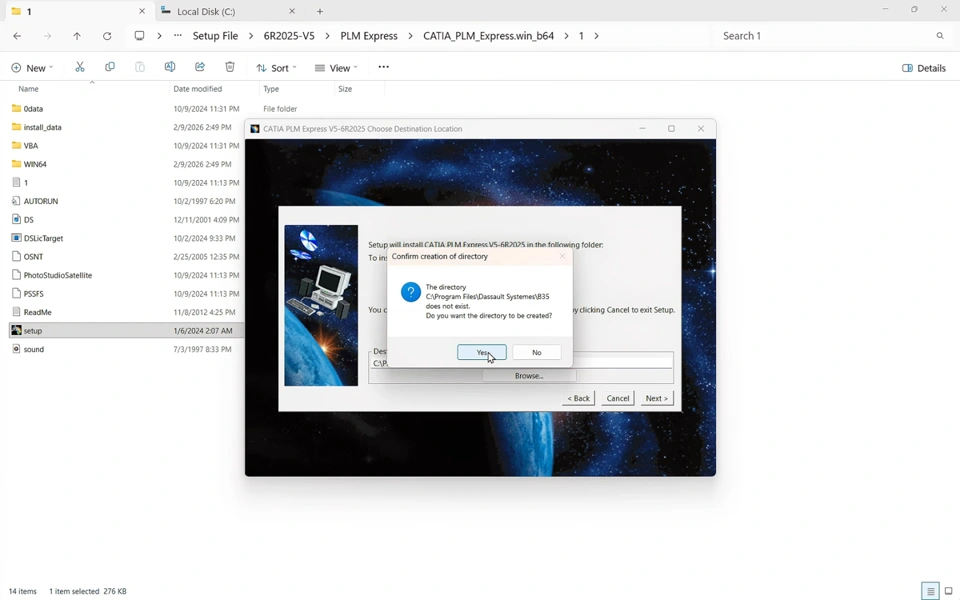Viewport: 960px width, 600px height.
Task: Close the Confirm creation of directory dialog
Action: point(562,256)
